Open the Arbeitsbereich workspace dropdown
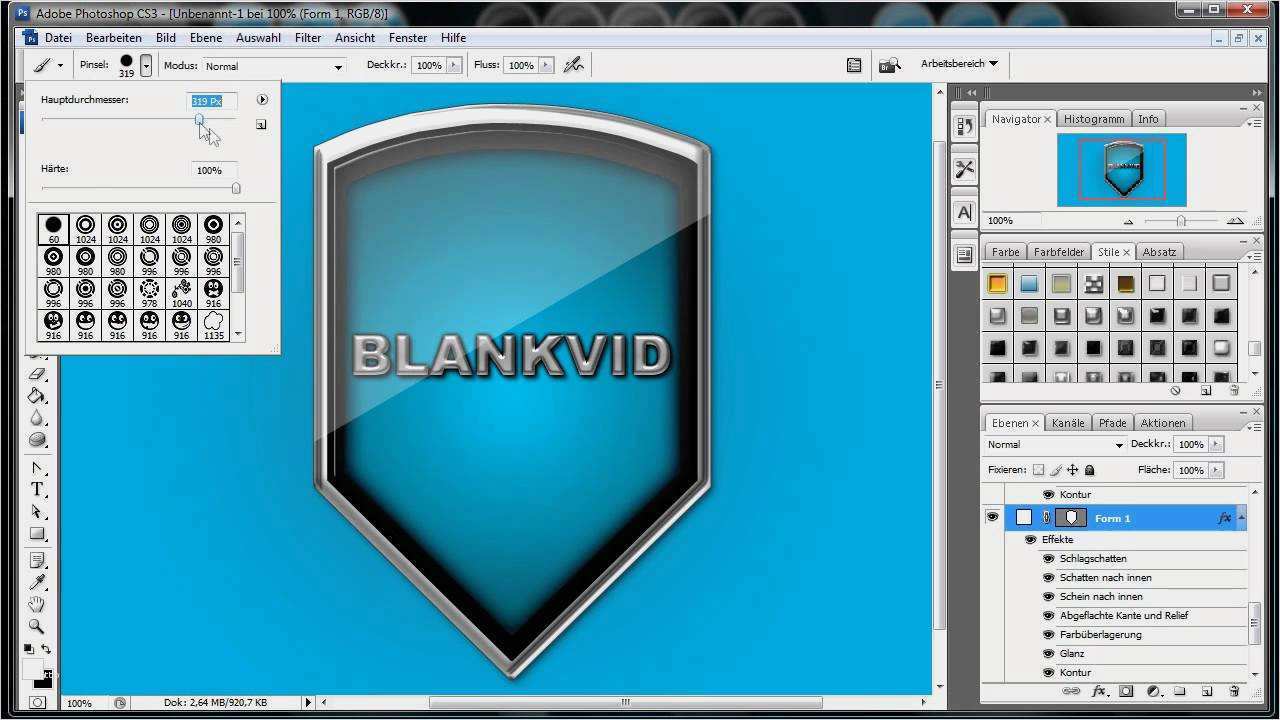Viewport: 1280px width, 720px height. click(x=959, y=63)
